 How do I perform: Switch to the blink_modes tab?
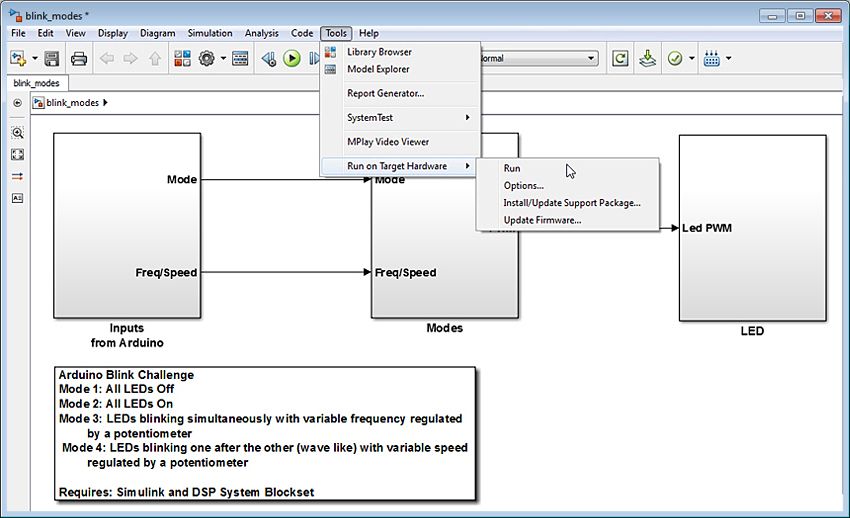(x=36, y=83)
